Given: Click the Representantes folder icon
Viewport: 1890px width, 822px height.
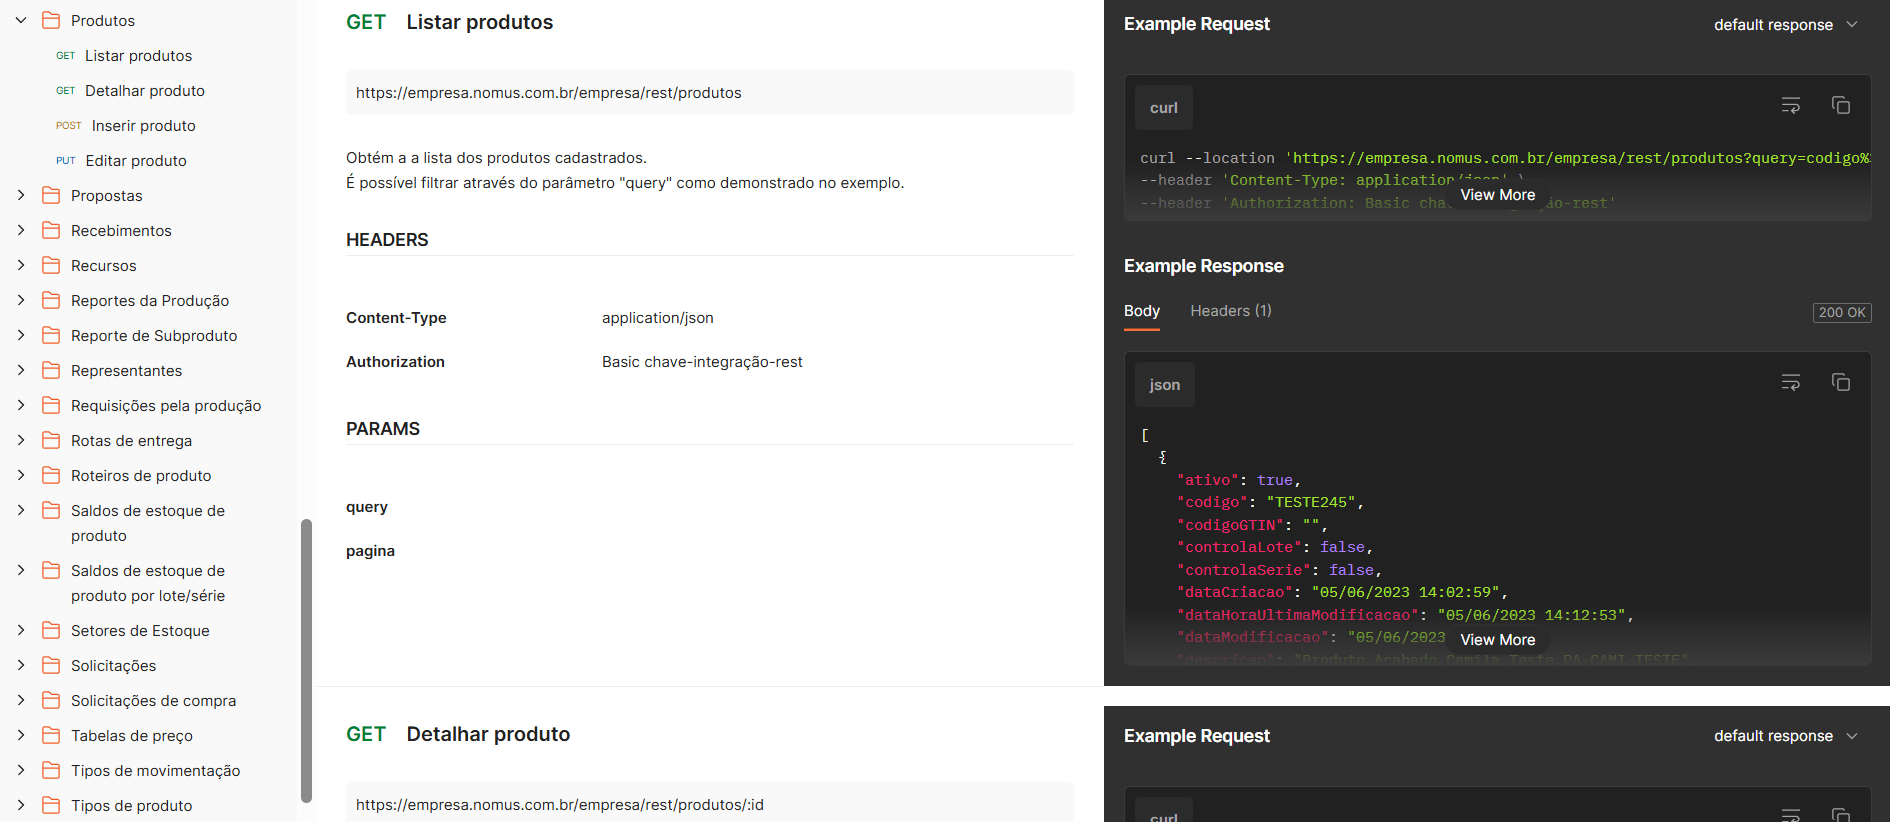Looking at the screenshot, I should (51, 371).
